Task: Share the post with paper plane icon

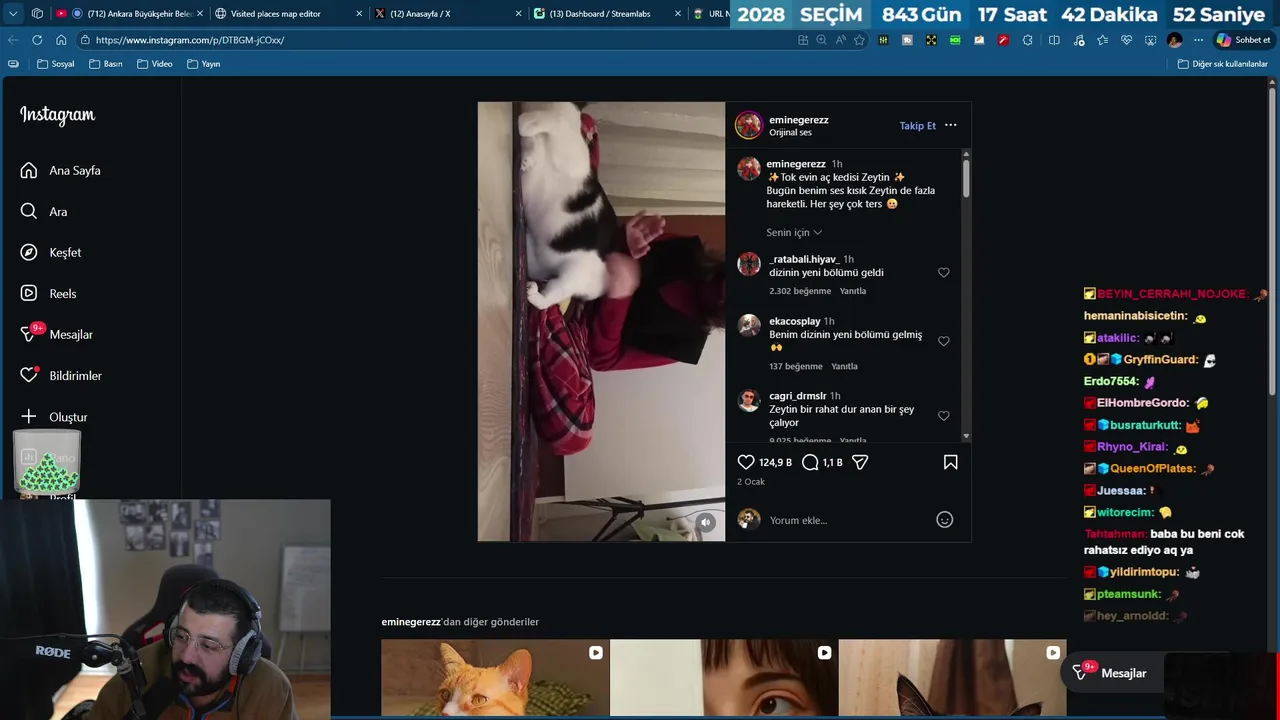Action: [x=860, y=462]
